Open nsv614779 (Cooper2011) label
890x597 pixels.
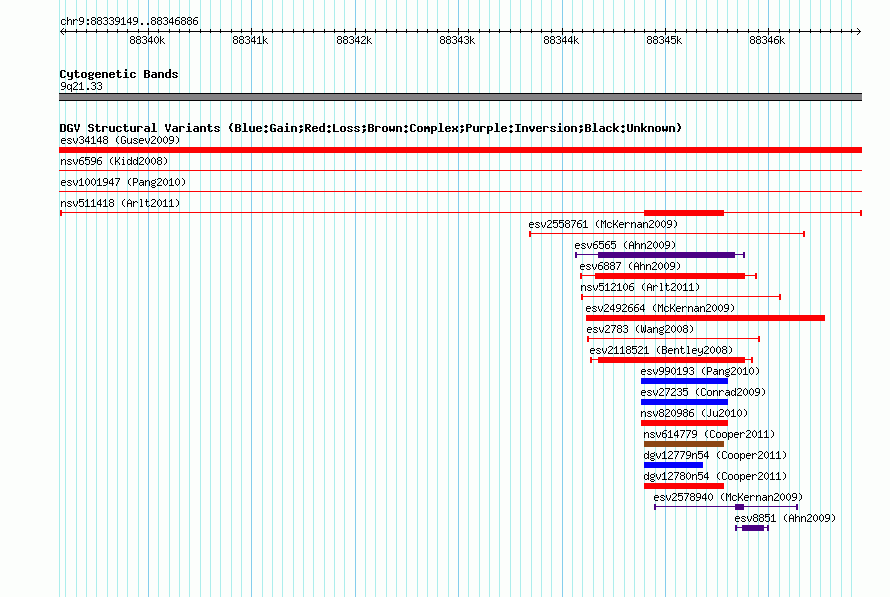tap(709, 434)
